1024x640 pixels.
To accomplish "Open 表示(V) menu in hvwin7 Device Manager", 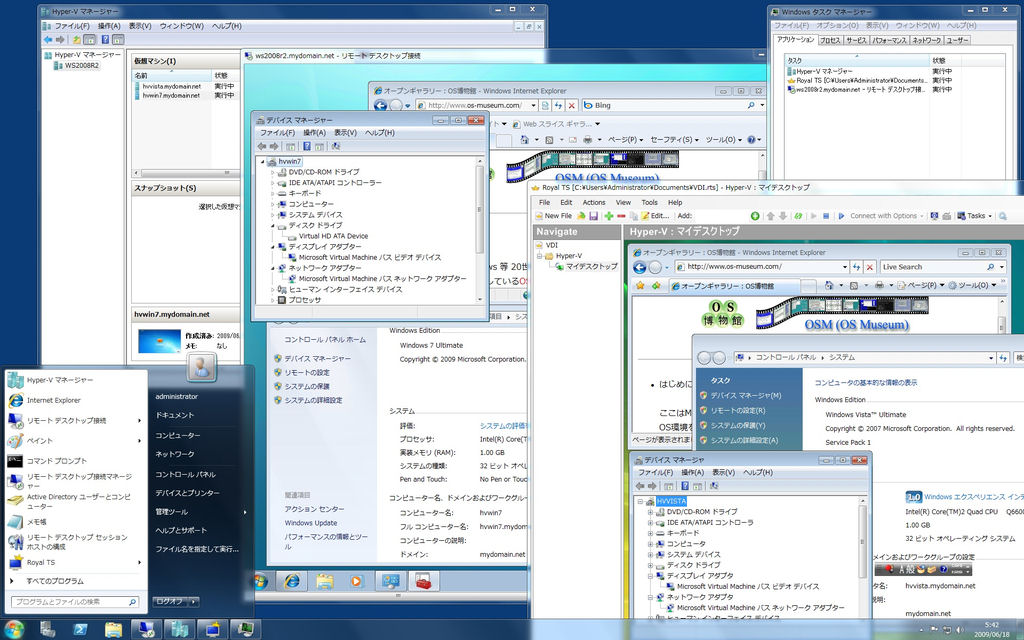I will [x=345, y=133].
